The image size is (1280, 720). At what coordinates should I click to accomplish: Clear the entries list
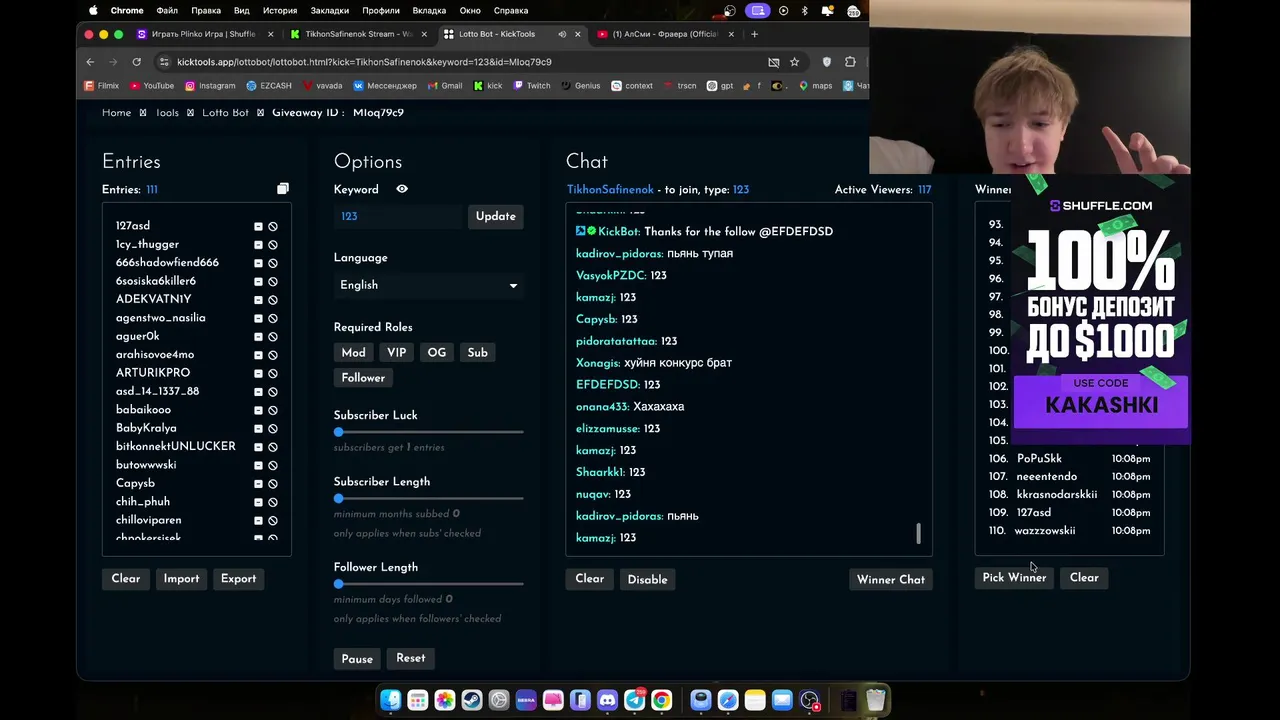pyautogui.click(x=126, y=578)
